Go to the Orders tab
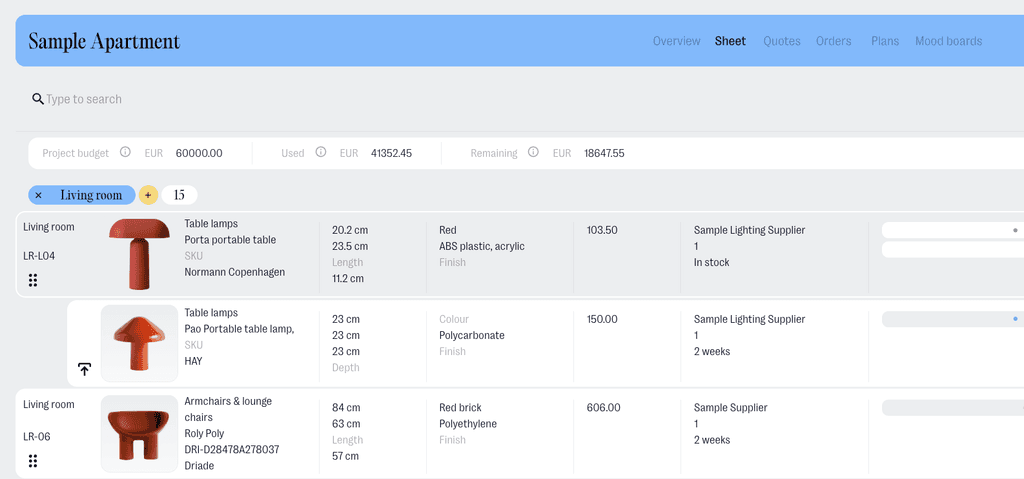The width and height of the screenshot is (1024, 479). (x=833, y=41)
